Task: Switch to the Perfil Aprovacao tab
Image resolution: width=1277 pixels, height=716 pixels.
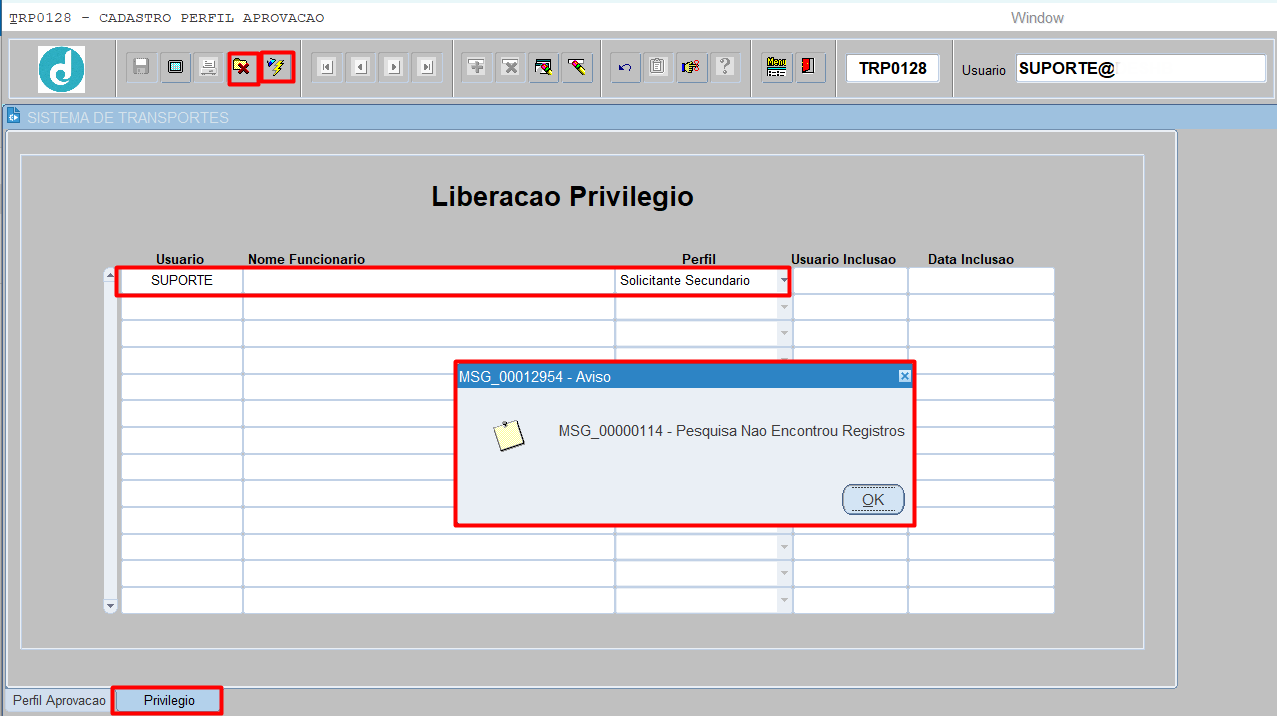Action: tap(59, 701)
